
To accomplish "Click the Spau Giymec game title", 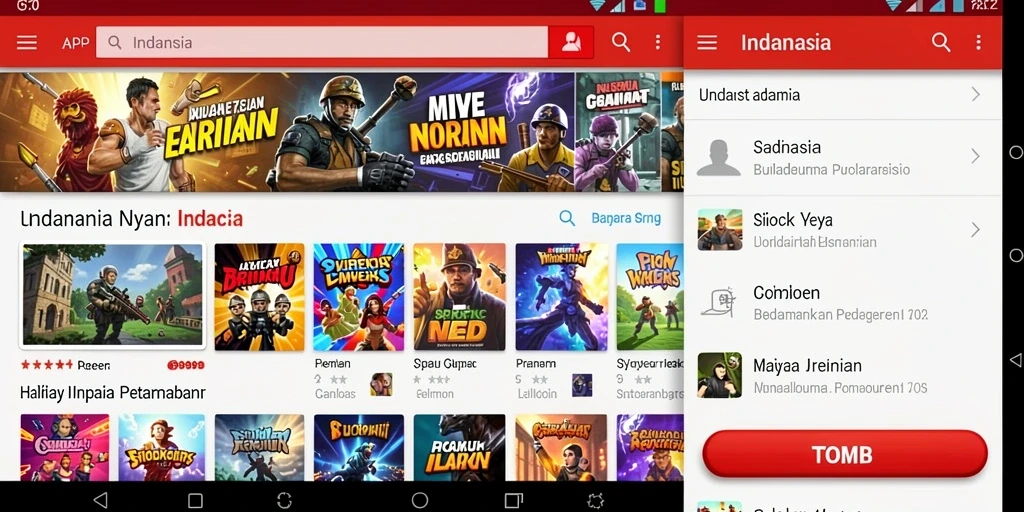I will tap(445, 364).
